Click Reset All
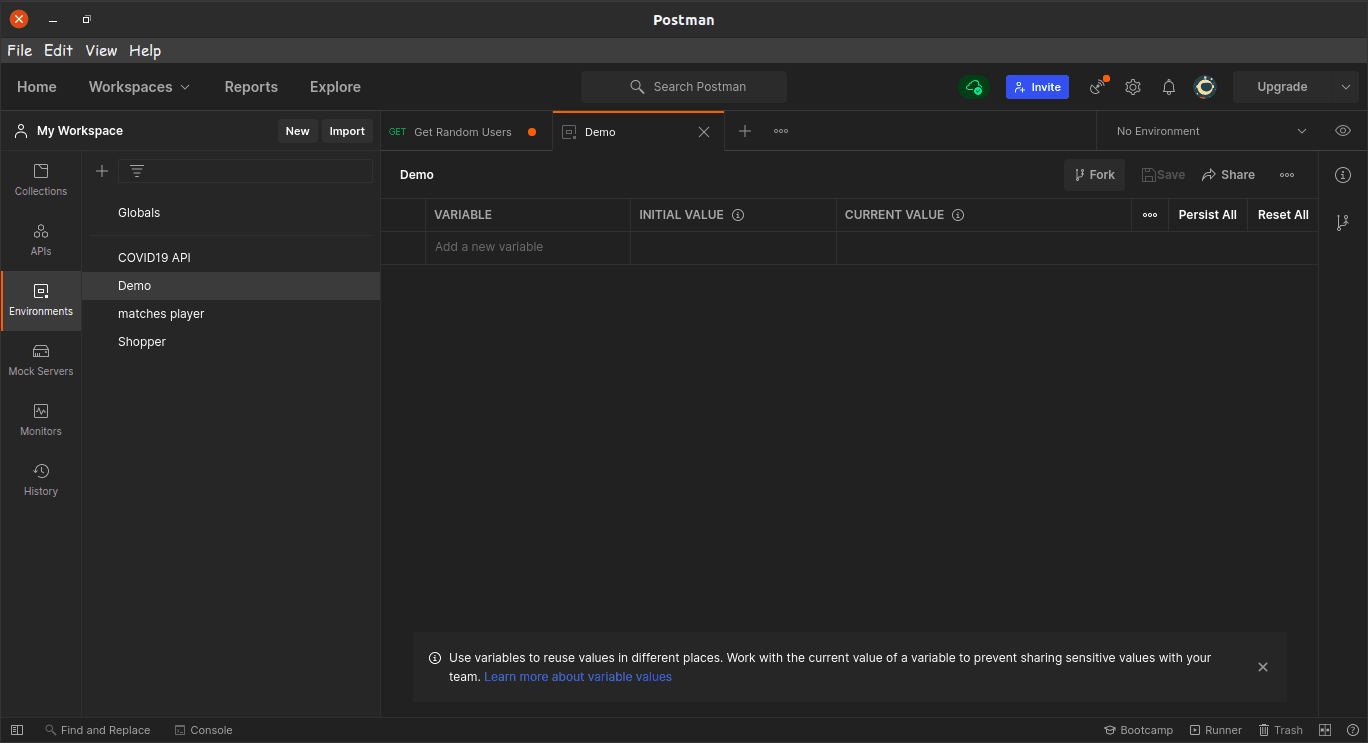Image resolution: width=1368 pixels, height=743 pixels. pyautogui.click(x=1283, y=215)
